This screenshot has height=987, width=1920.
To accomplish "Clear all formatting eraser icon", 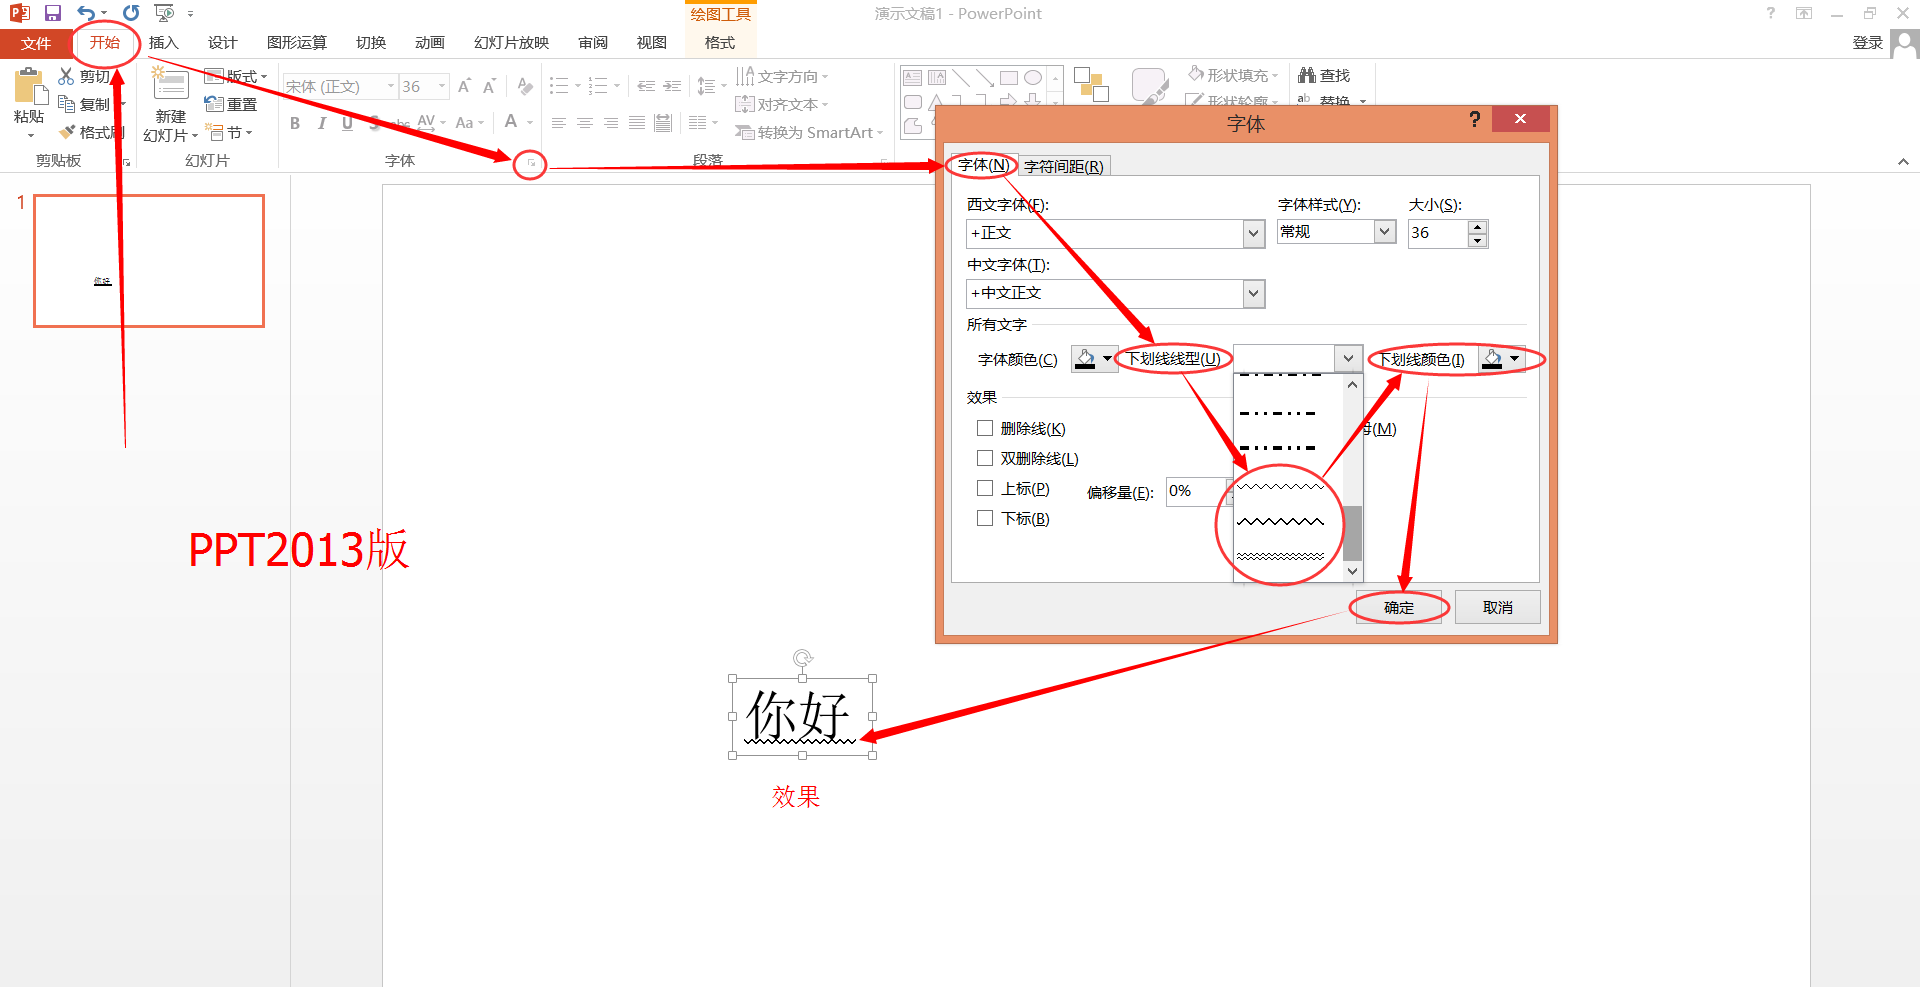I will pyautogui.click(x=525, y=87).
